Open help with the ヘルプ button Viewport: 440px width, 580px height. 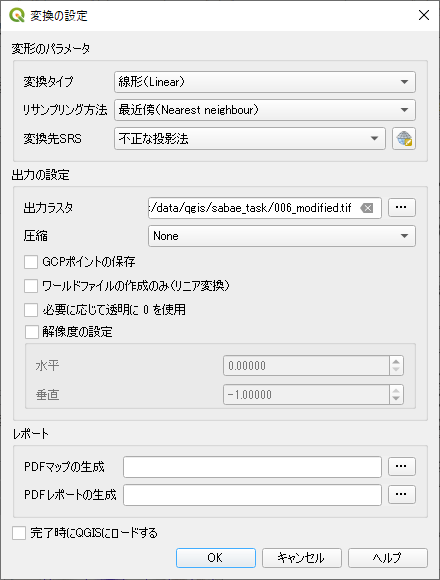[x=388, y=558]
